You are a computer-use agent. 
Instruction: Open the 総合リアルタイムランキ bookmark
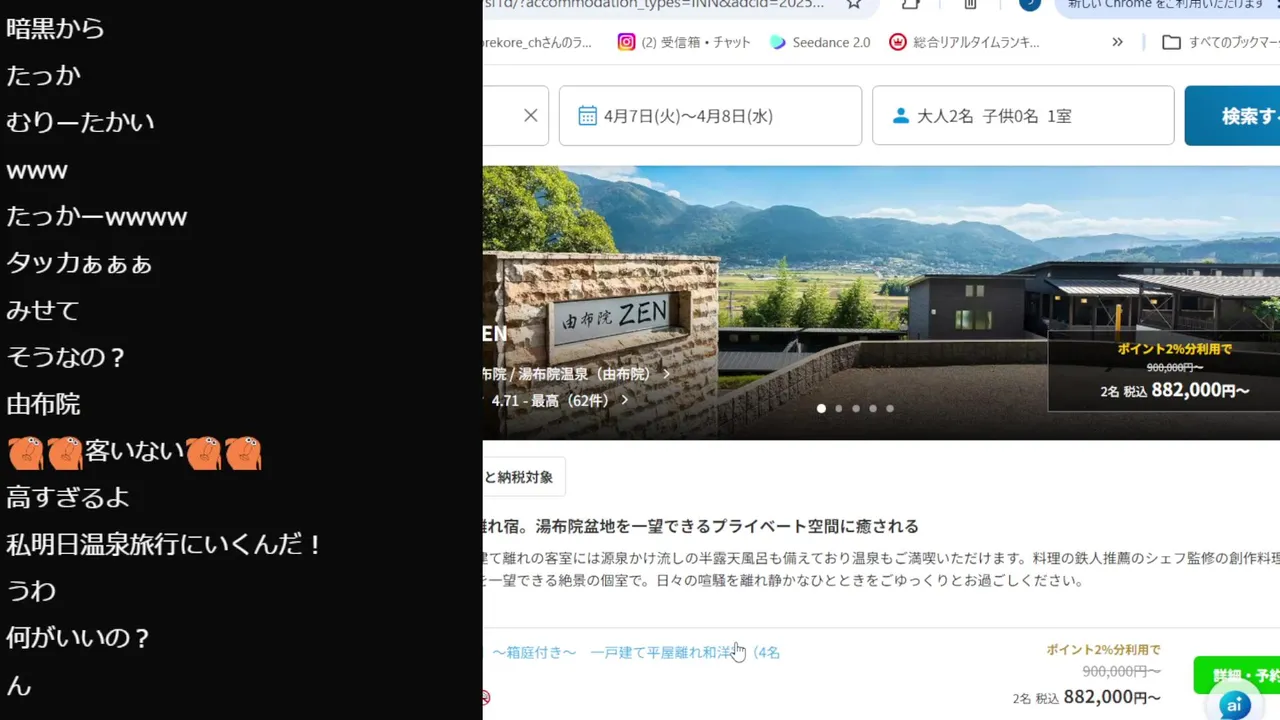[965, 42]
